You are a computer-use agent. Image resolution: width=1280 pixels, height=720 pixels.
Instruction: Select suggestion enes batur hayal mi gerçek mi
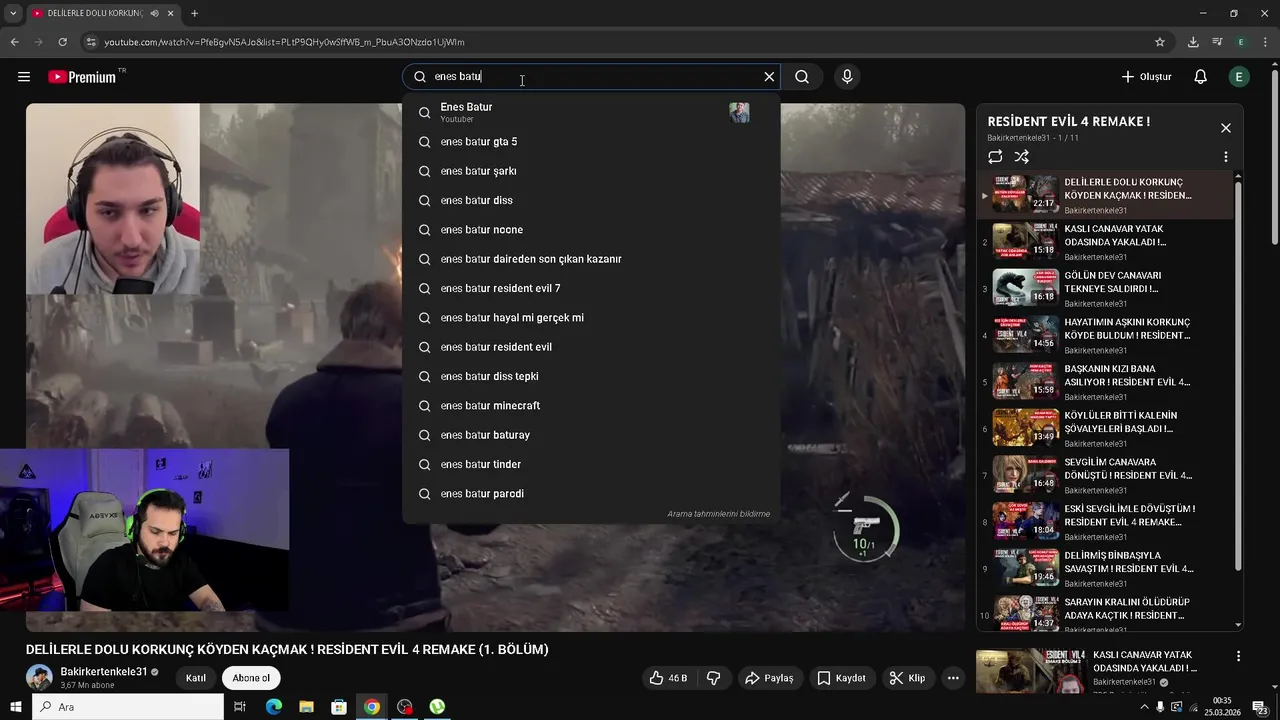(x=591, y=318)
